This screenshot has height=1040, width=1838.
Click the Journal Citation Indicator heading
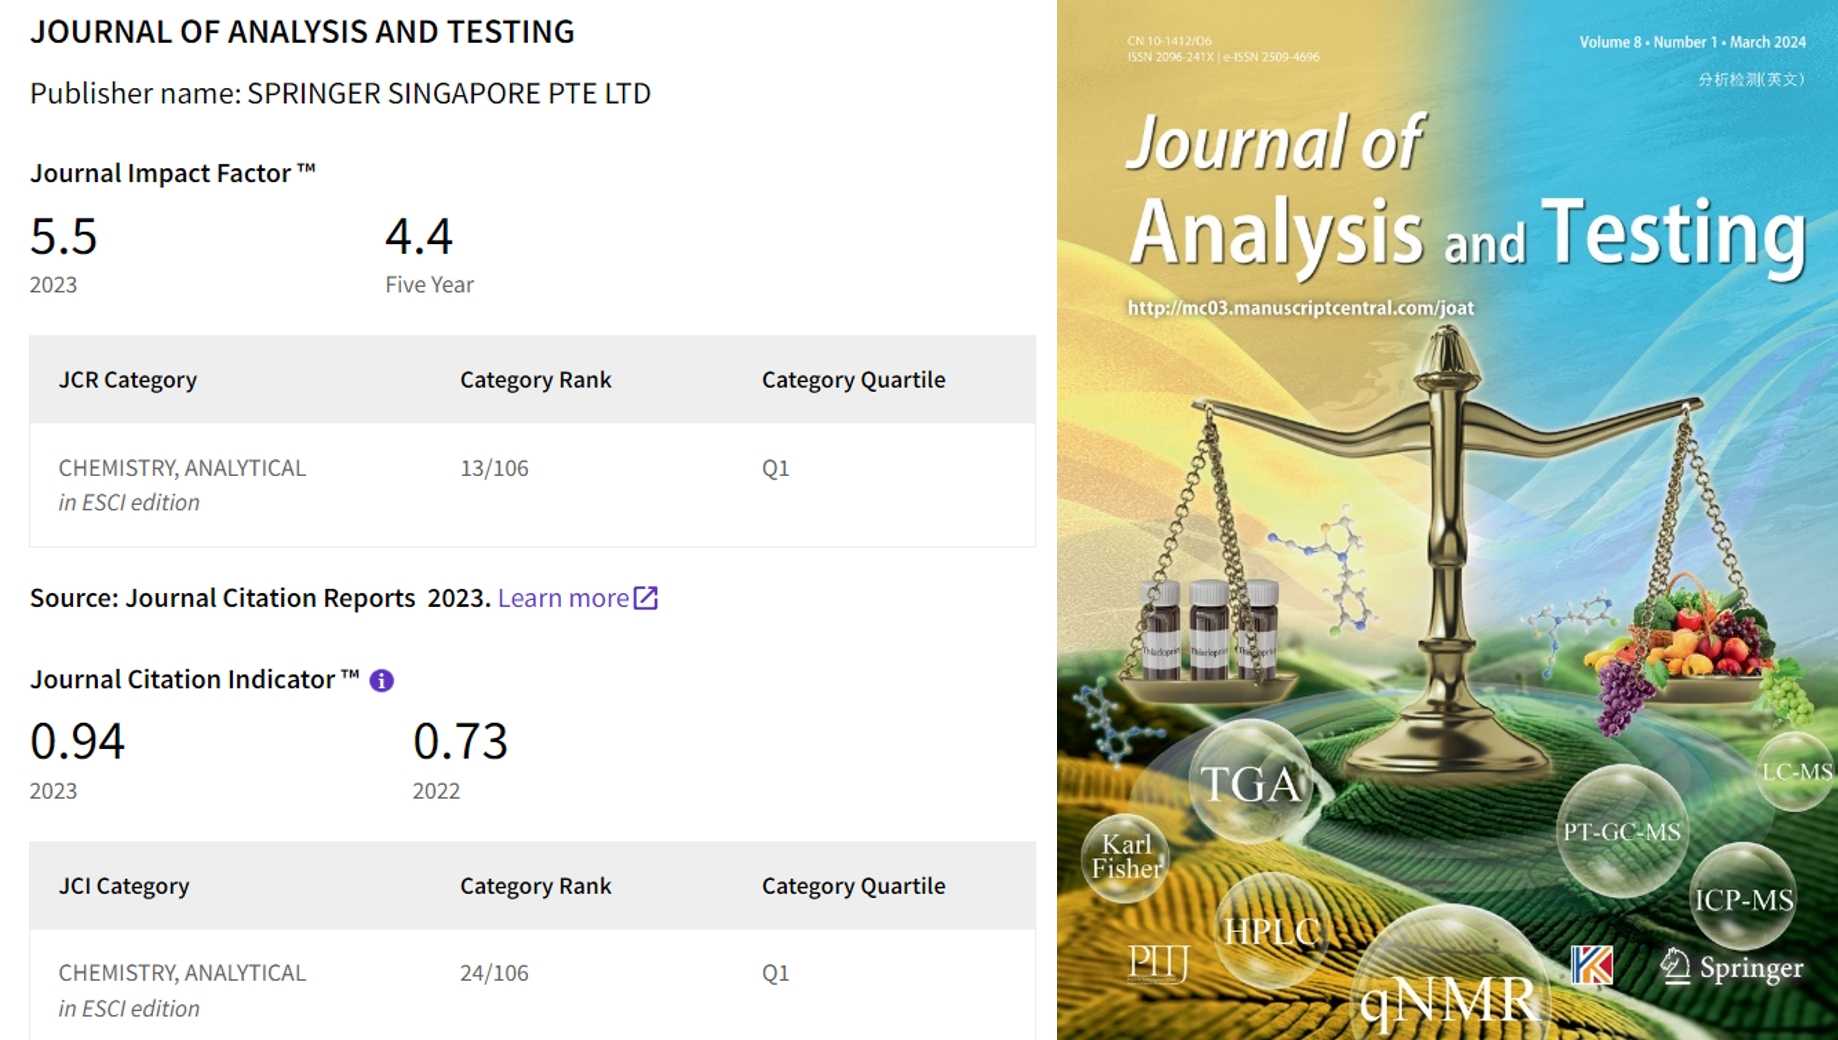[194, 680]
